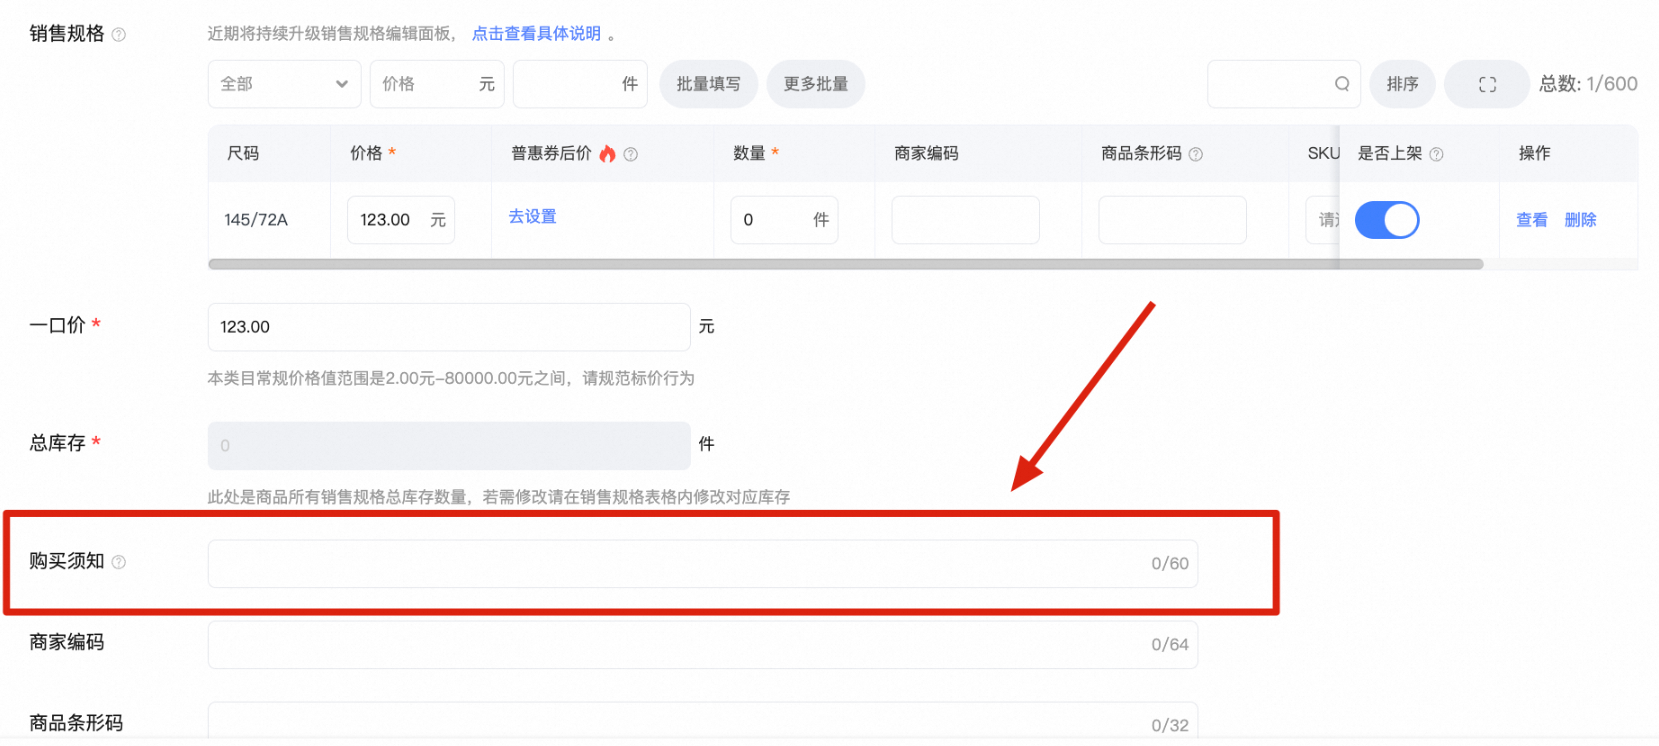
Task: Click the disabled 总库存 field
Action: click(x=449, y=446)
